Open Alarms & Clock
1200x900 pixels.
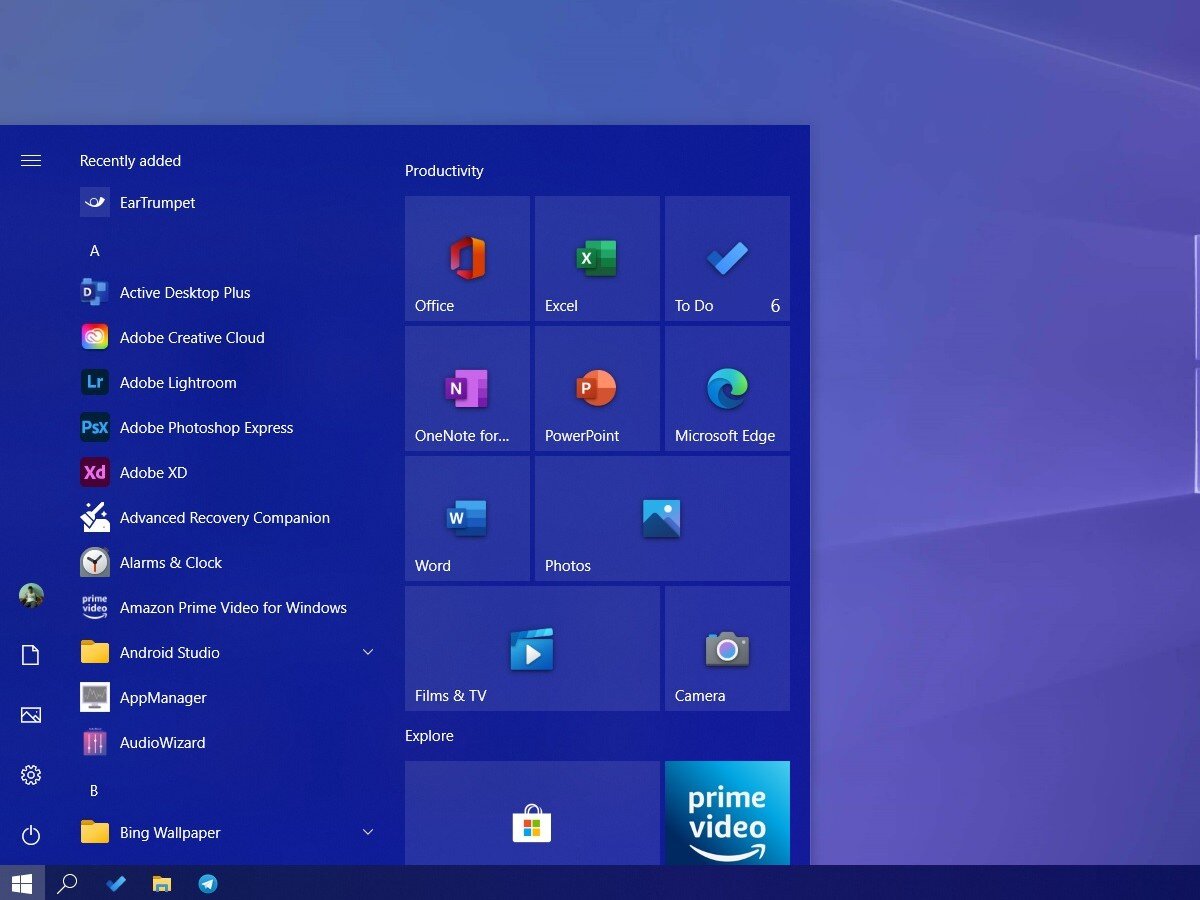pyautogui.click(x=228, y=562)
